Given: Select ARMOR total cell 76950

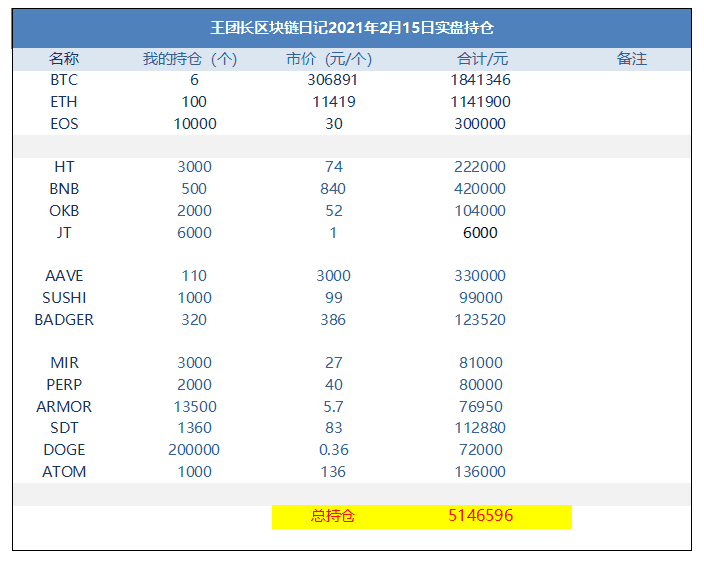Looking at the screenshot, I should pyautogui.click(x=481, y=407).
